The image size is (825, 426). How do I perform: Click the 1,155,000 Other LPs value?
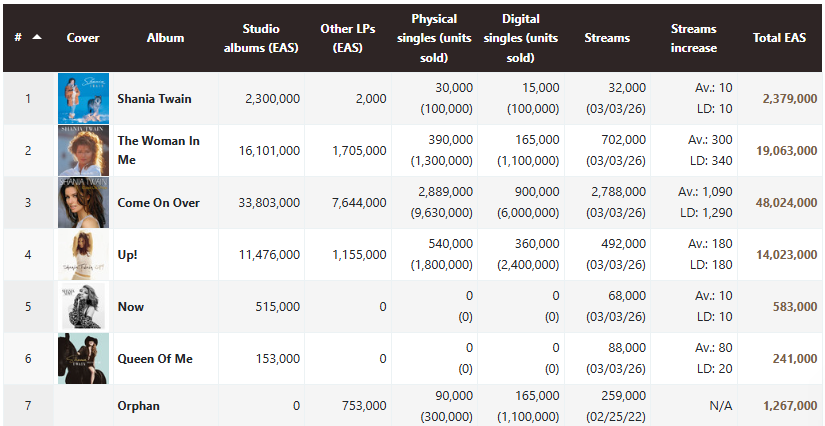pyautogui.click(x=359, y=255)
